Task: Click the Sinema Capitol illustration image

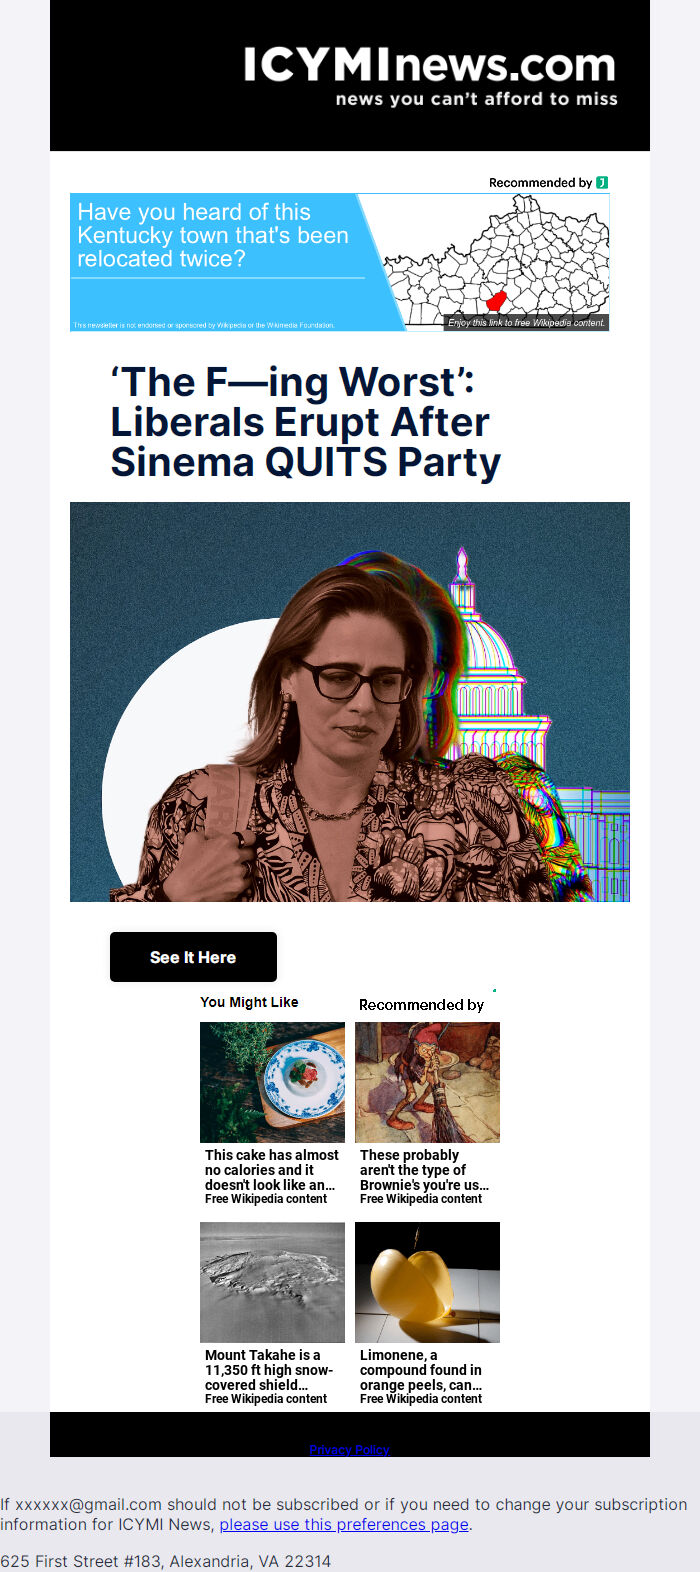Action: [350, 702]
